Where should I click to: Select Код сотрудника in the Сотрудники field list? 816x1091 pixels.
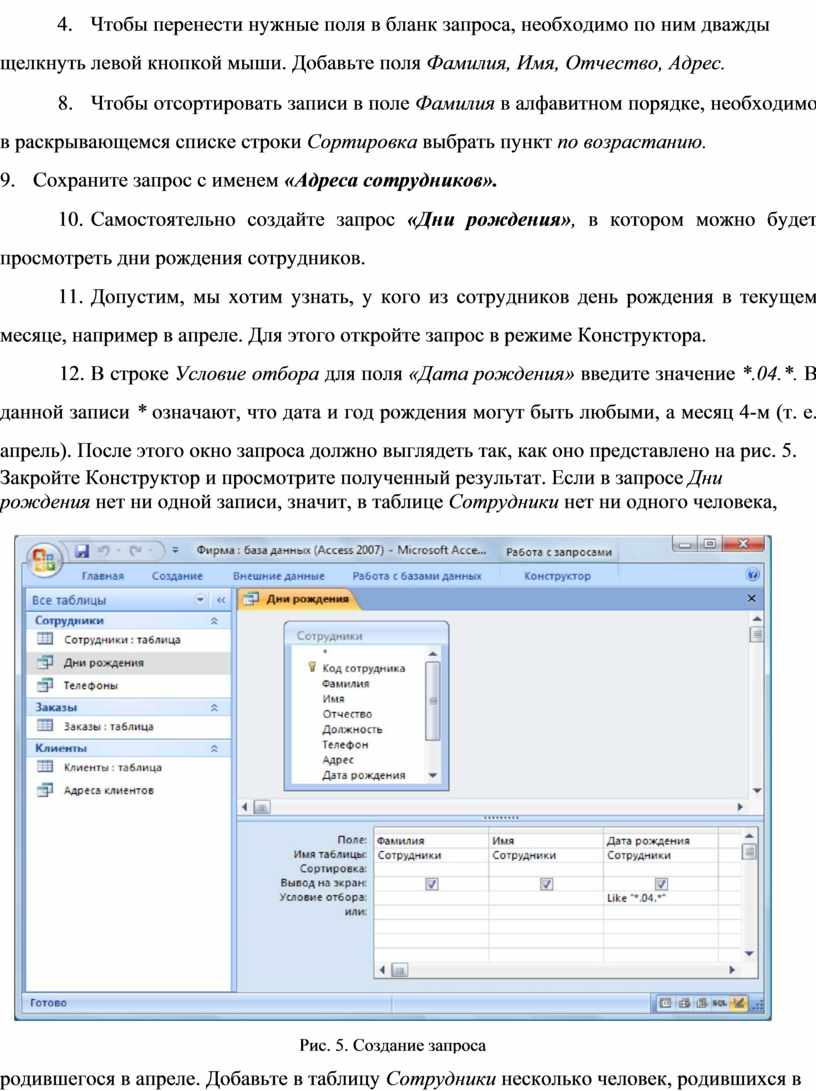coord(363,668)
